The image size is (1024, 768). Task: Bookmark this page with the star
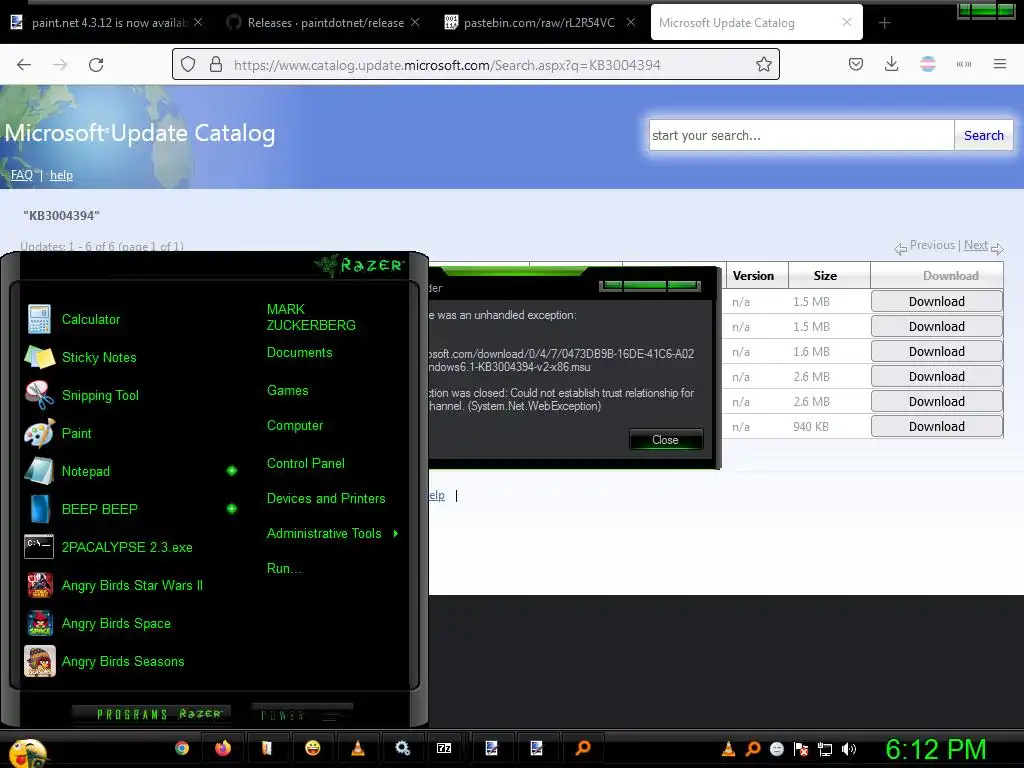tap(763, 64)
